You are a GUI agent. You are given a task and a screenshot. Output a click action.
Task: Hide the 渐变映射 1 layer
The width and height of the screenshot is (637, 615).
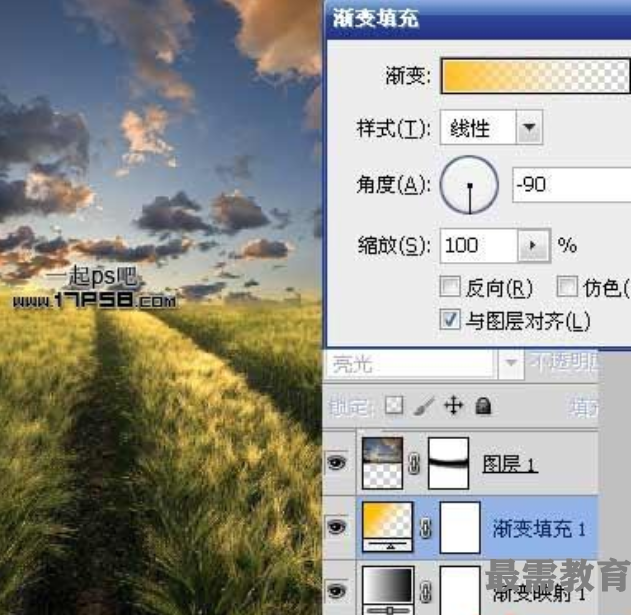(337, 591)
